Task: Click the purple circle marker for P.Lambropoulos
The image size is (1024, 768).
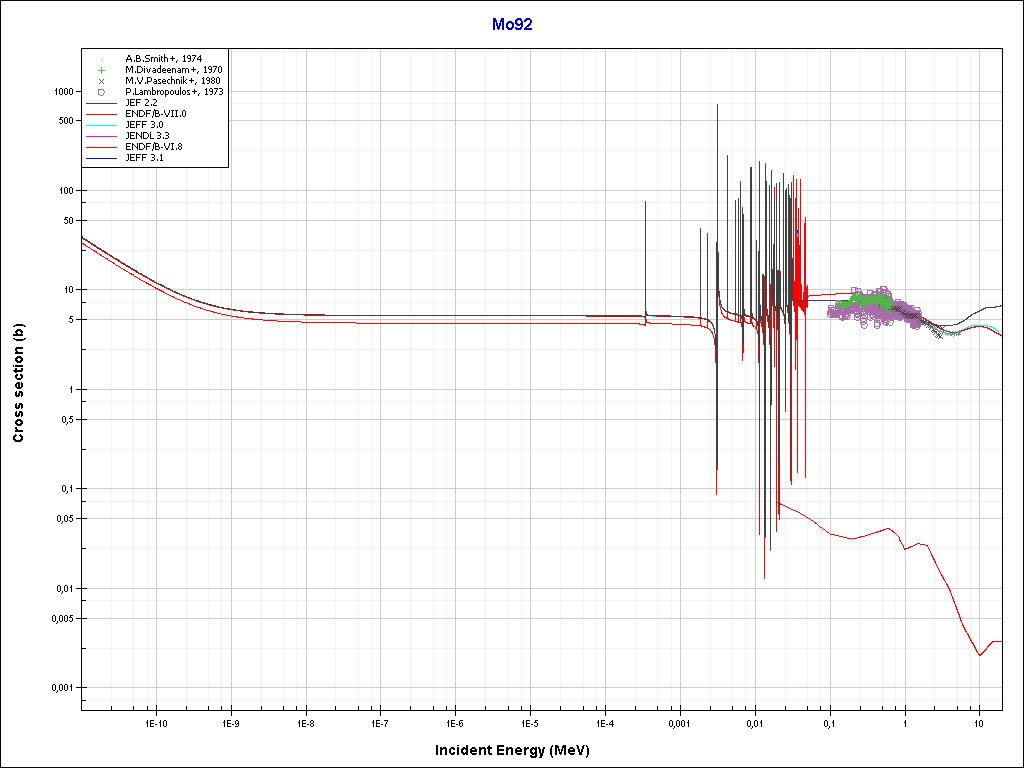Action: tap(101, 92)
